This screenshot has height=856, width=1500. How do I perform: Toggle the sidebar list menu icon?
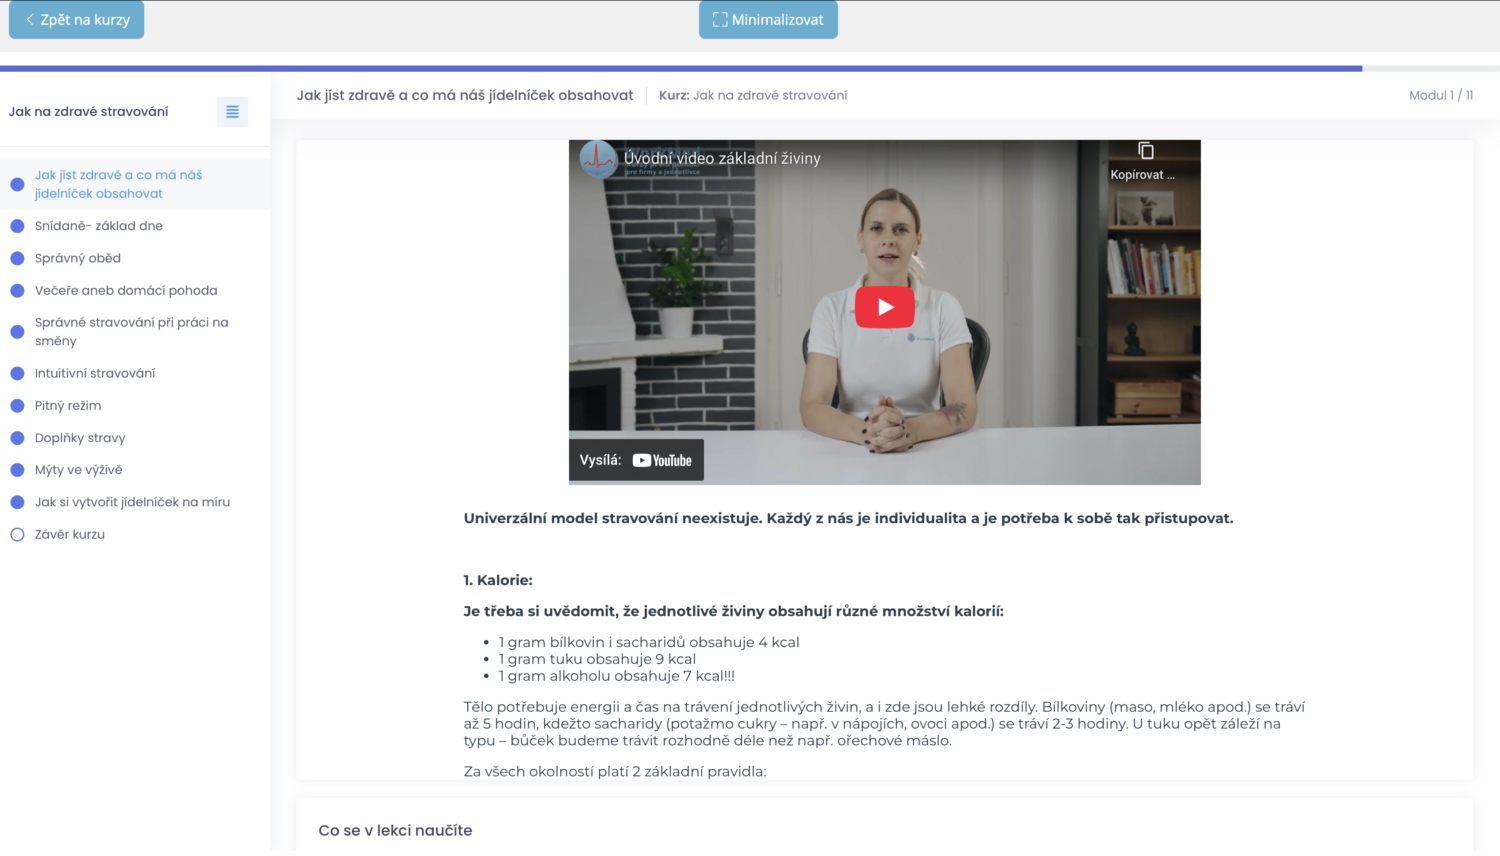232,112
